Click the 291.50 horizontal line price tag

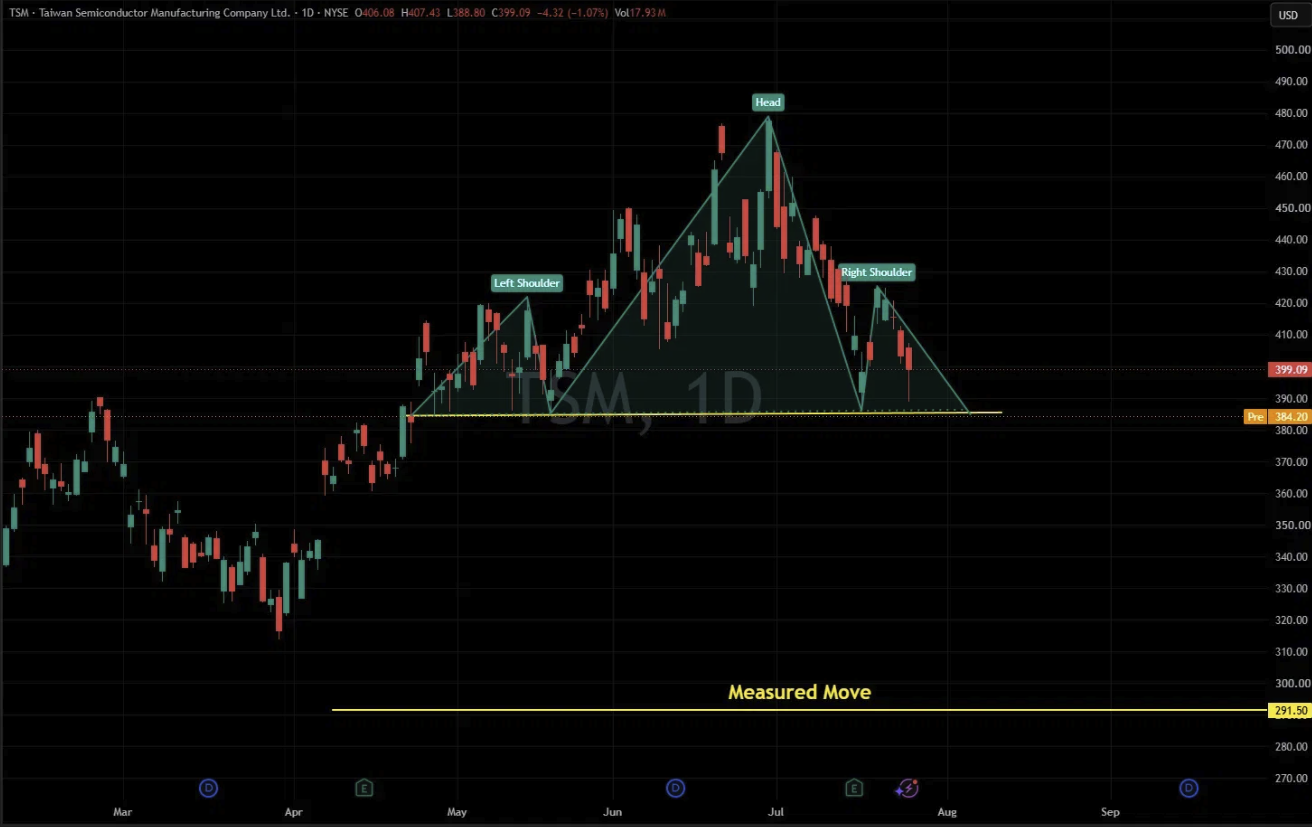(1289, 711)
